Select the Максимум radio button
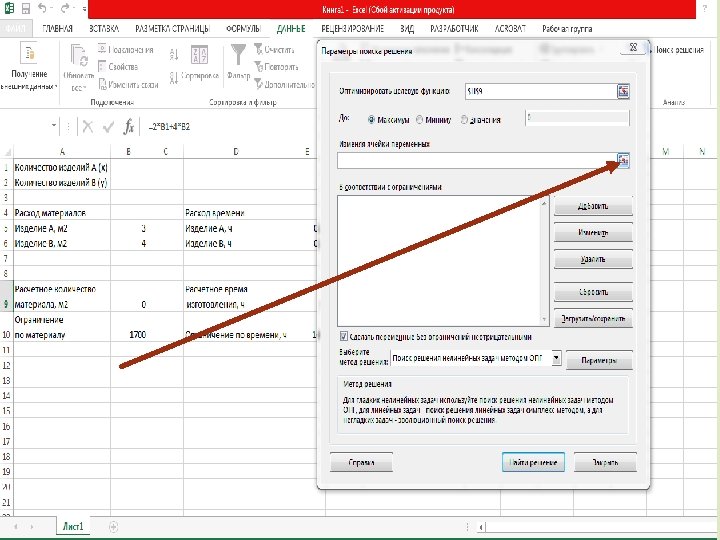This screenshot has width=720, height=540. pyautogui.click(x=371, y=120)
